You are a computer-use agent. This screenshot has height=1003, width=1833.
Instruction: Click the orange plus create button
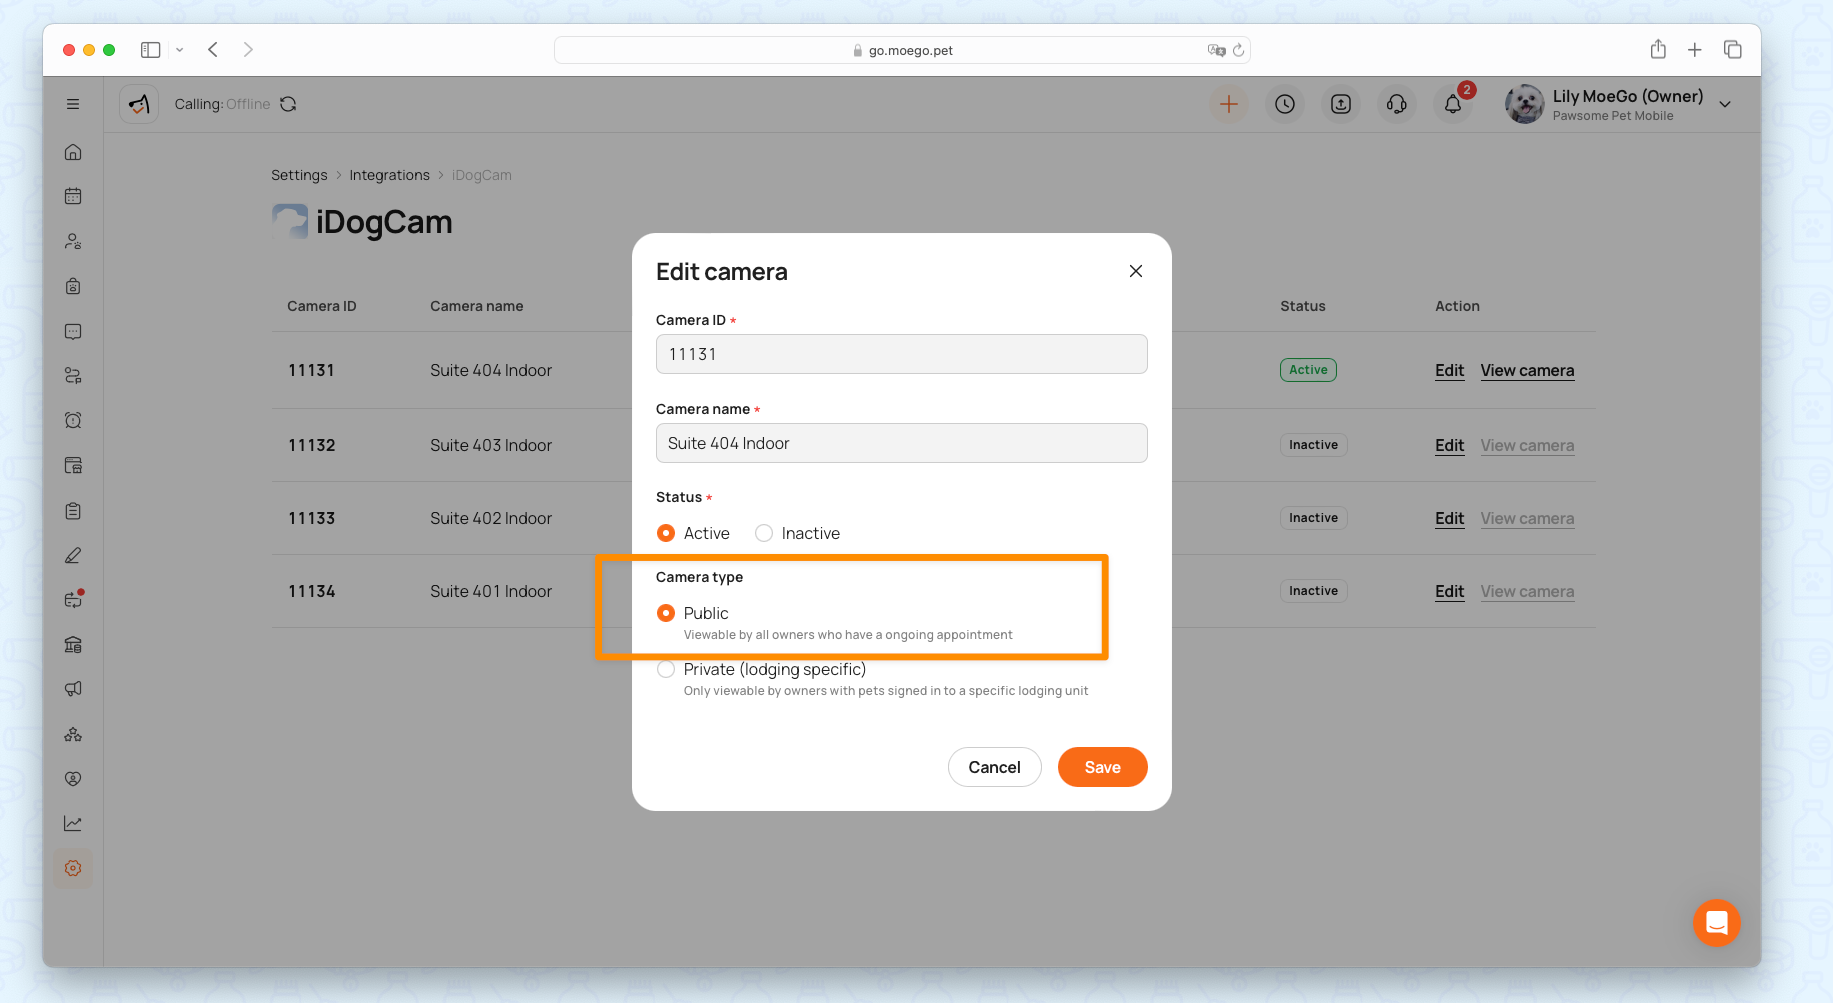1229,104
